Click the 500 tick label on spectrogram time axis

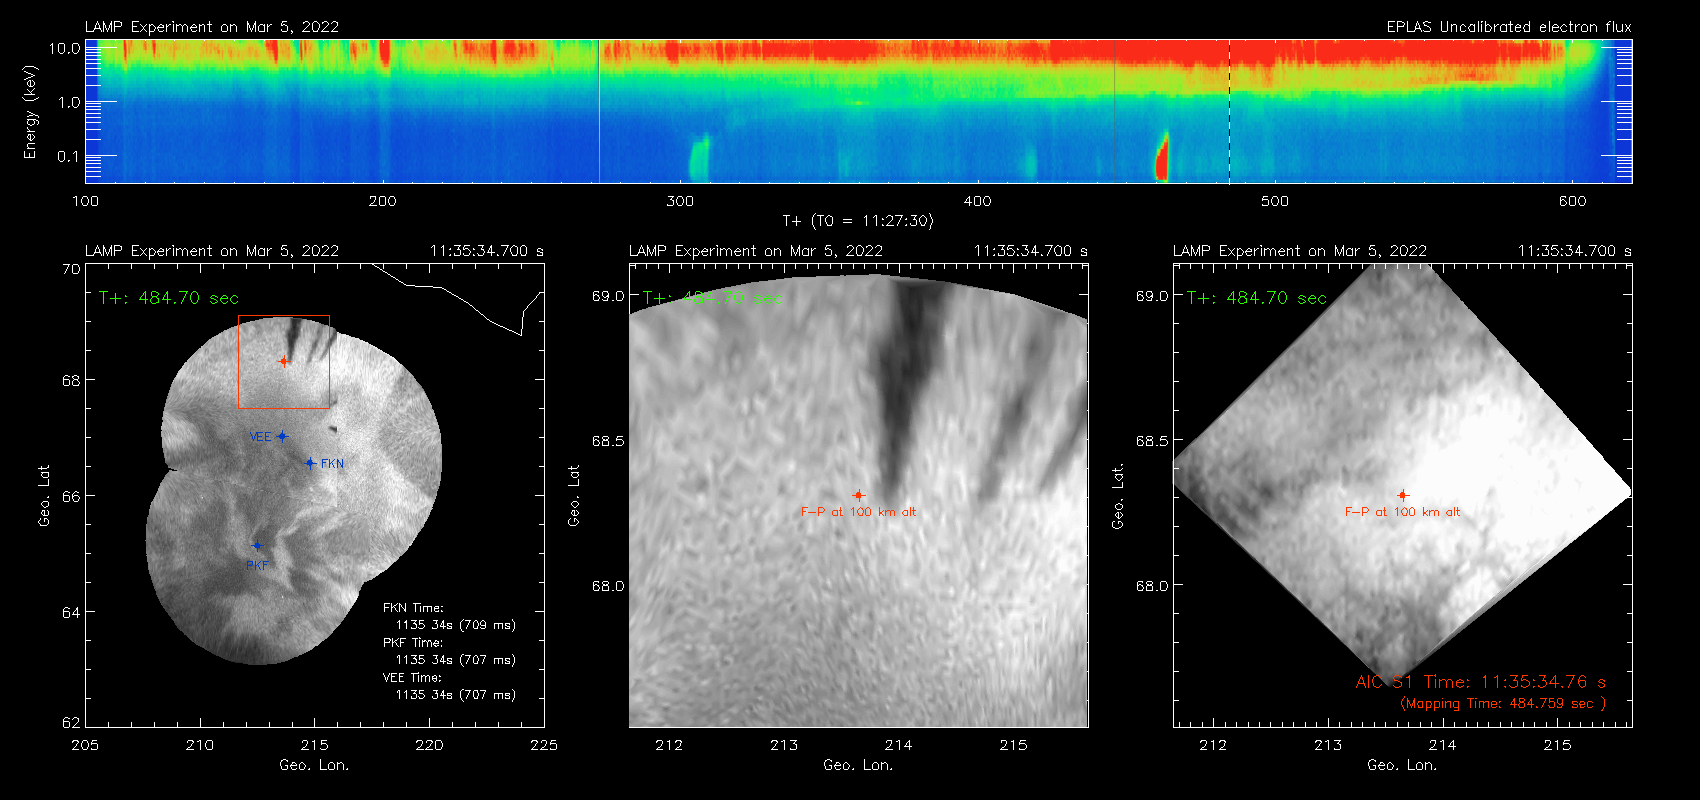pos(1275,201)
